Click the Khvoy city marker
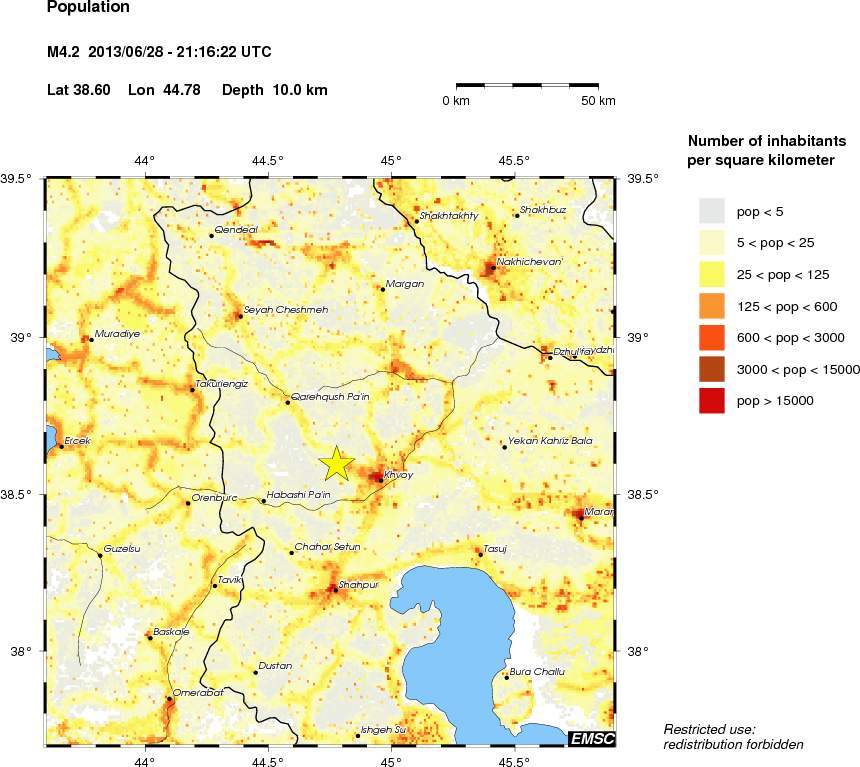 pyautogui.click(x=381, y=479)
